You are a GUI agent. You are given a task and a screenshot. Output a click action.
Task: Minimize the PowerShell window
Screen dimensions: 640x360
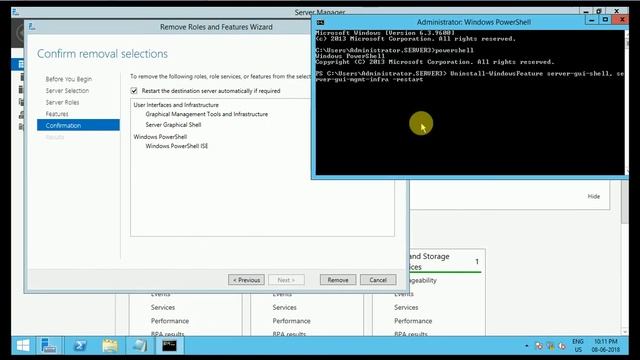point(591,20)
